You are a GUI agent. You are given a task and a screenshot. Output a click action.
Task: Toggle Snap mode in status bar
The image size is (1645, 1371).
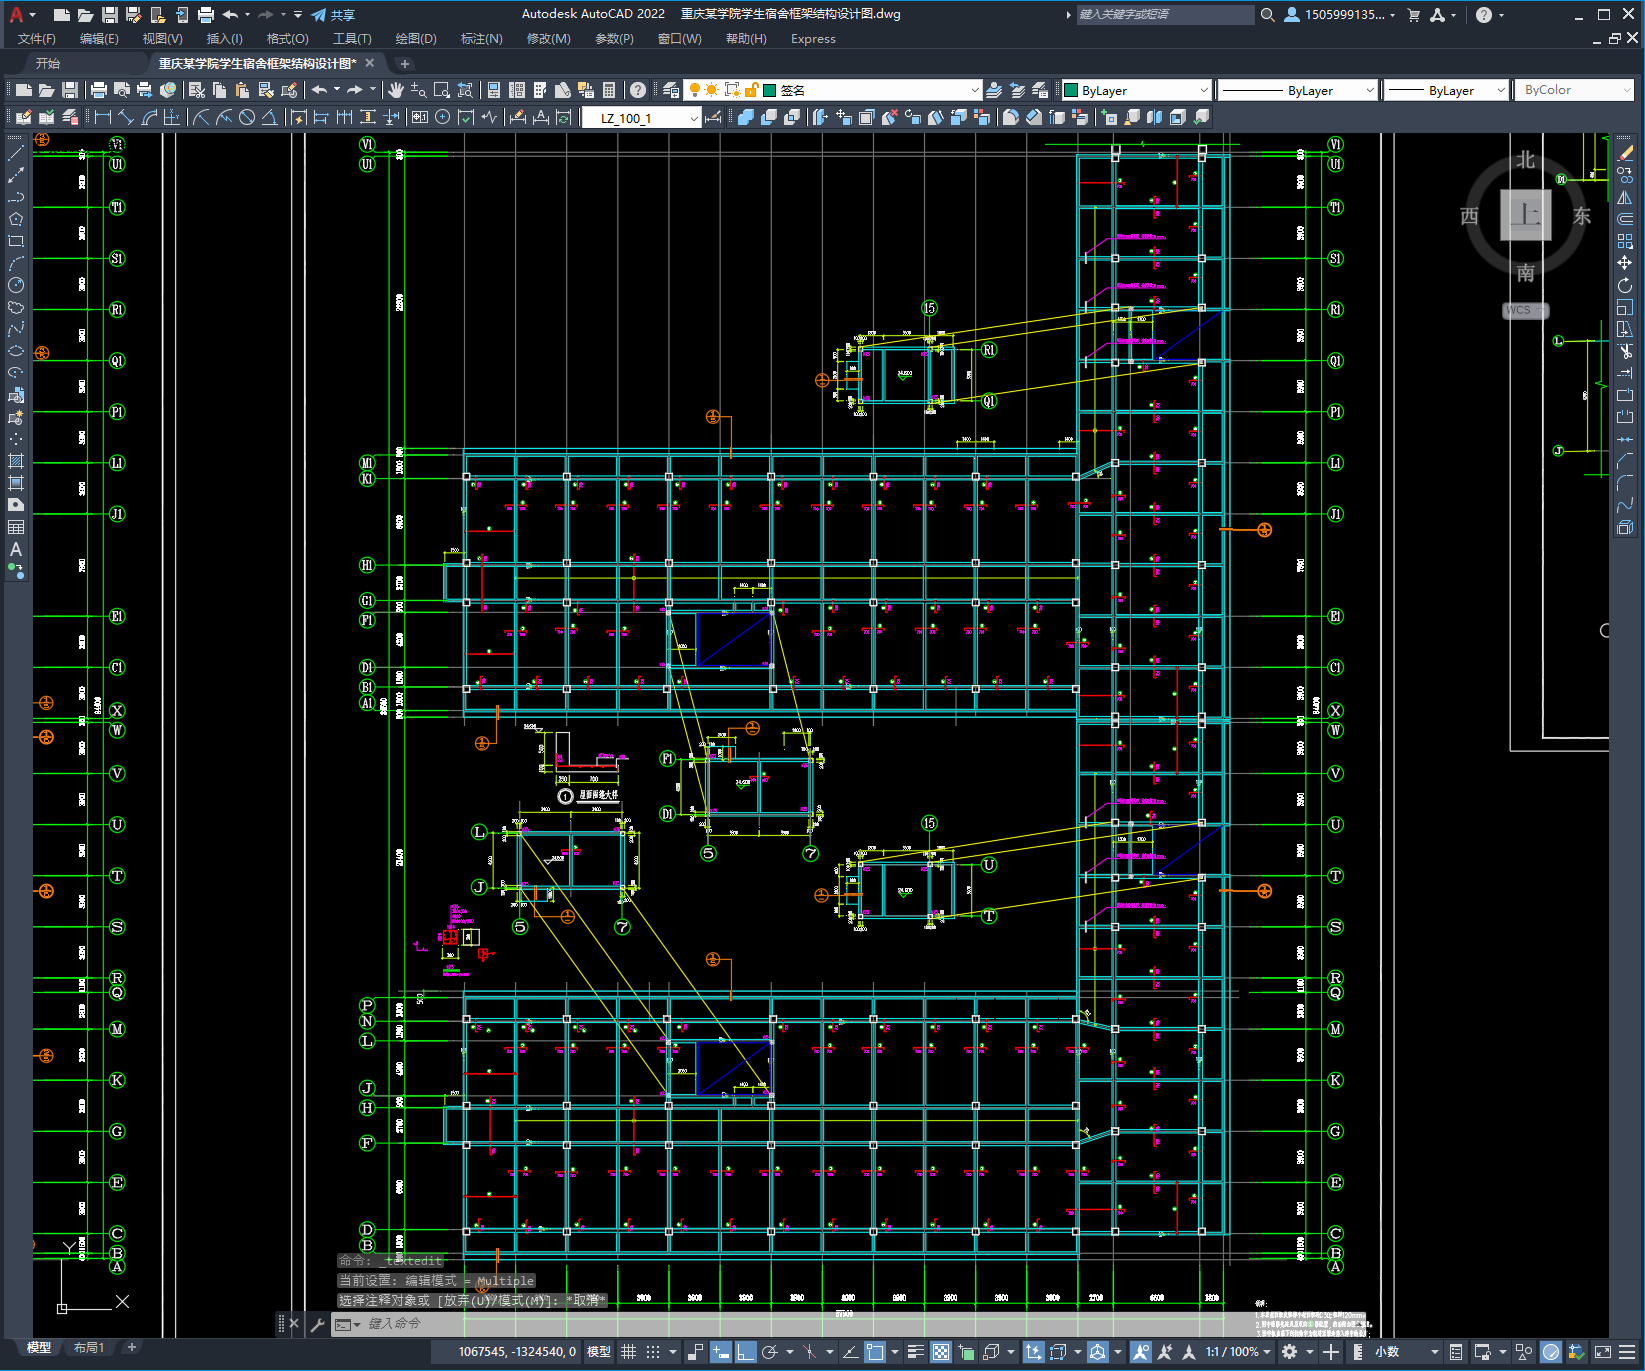(653, 1352)
